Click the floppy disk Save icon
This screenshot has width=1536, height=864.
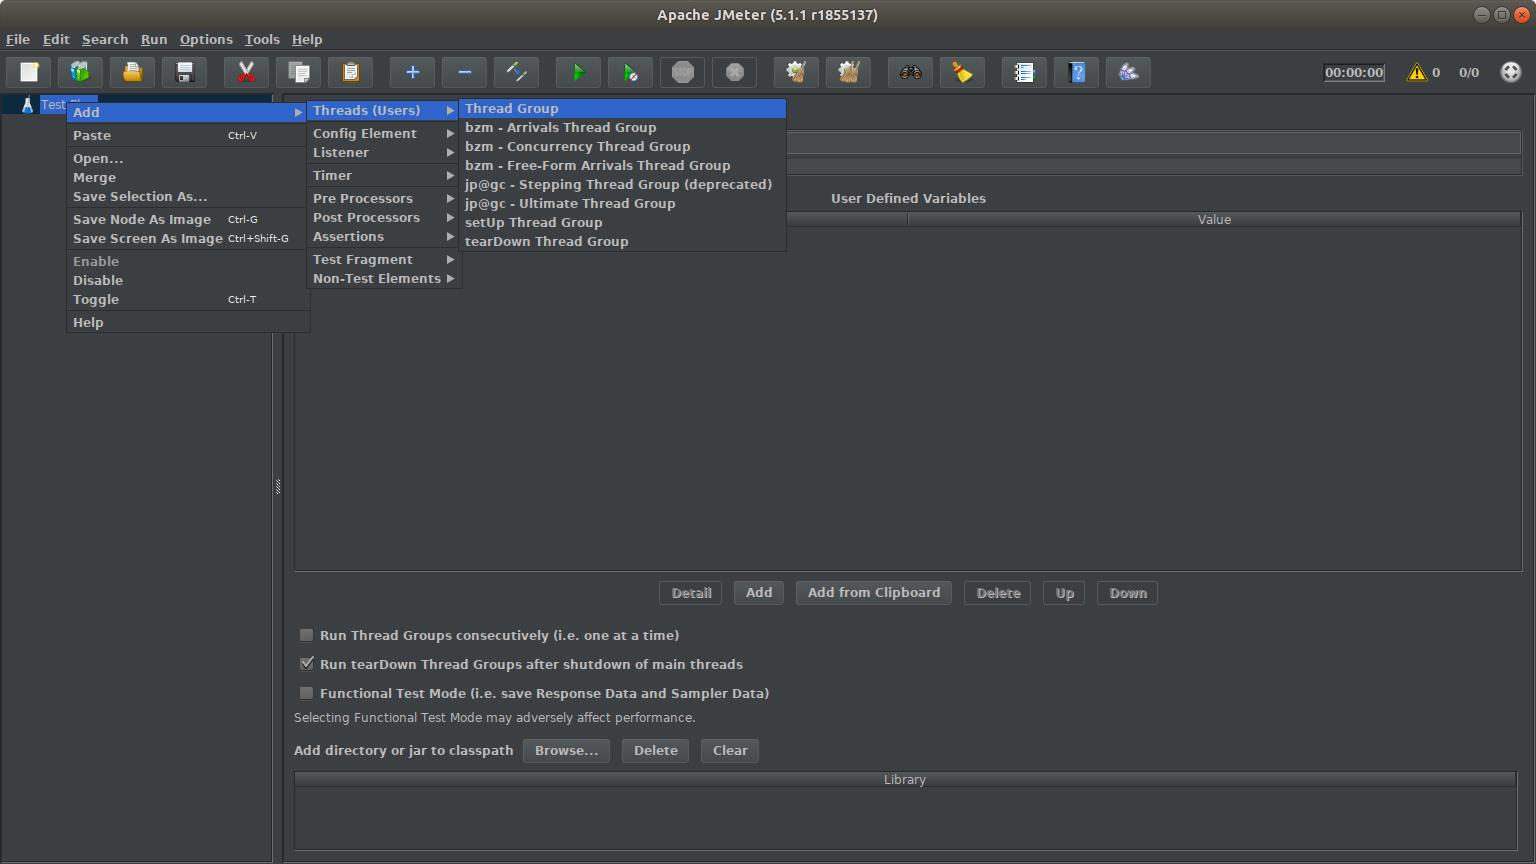tap(184, 72)
